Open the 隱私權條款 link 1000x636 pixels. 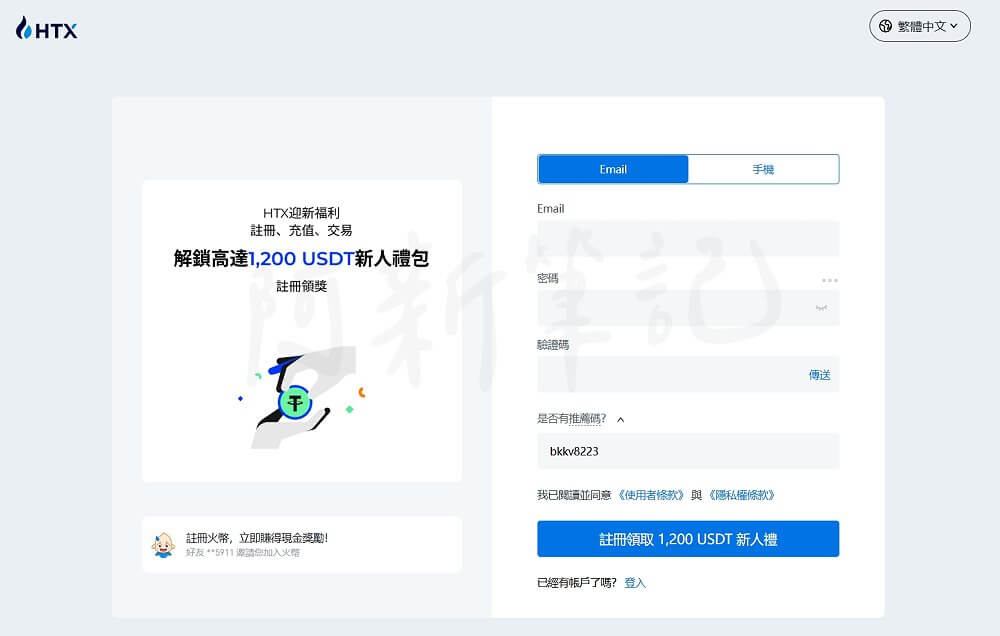[x=741, y=495]
